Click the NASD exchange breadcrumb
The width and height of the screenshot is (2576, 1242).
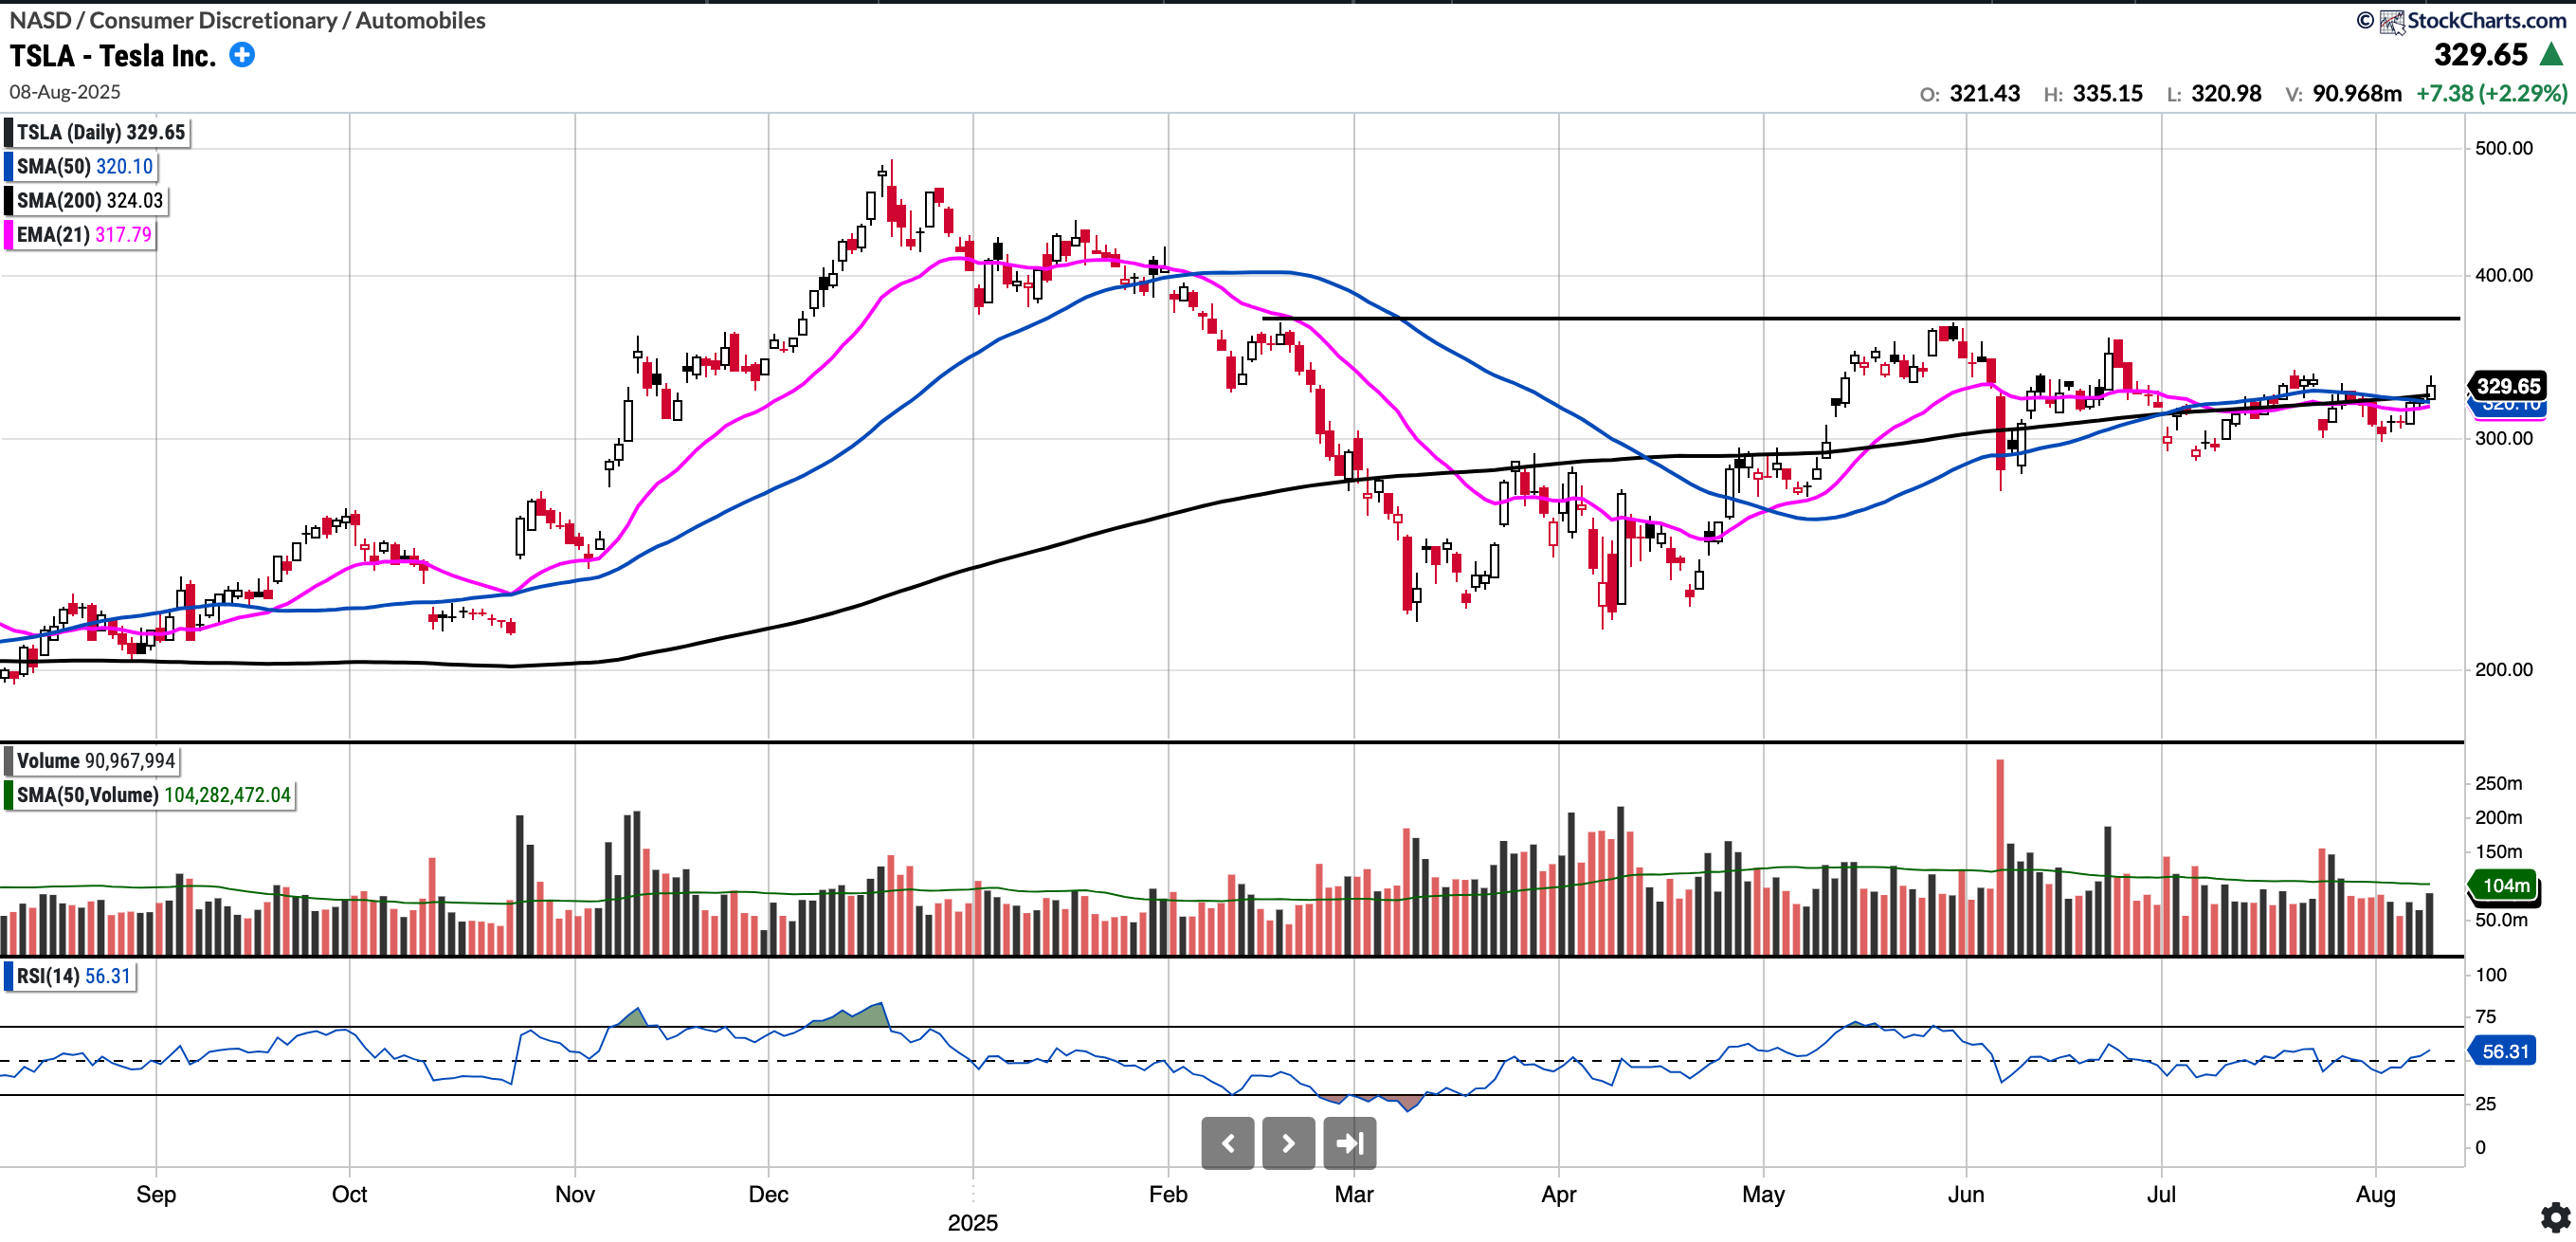[40, 20]
